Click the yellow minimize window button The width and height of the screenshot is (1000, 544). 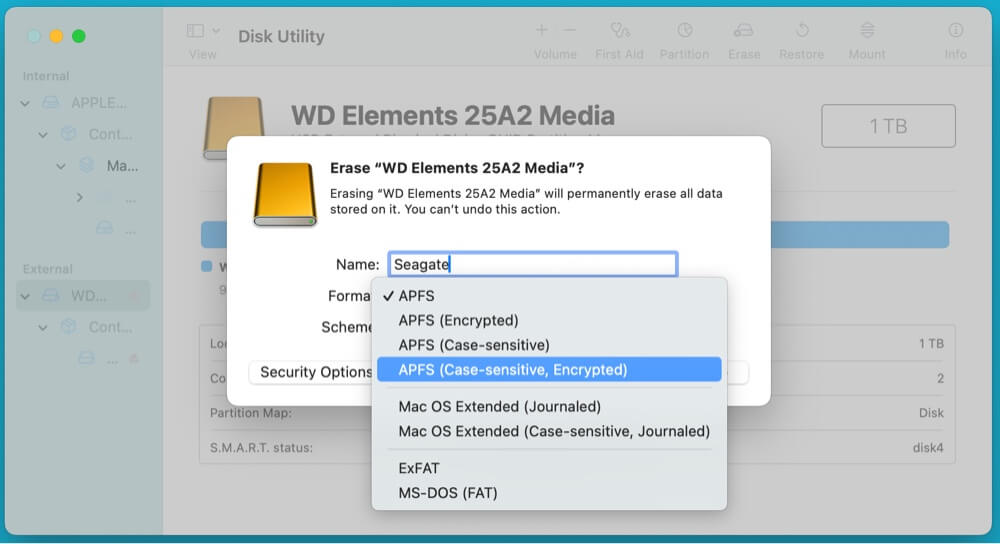click(x=56, y=36)
